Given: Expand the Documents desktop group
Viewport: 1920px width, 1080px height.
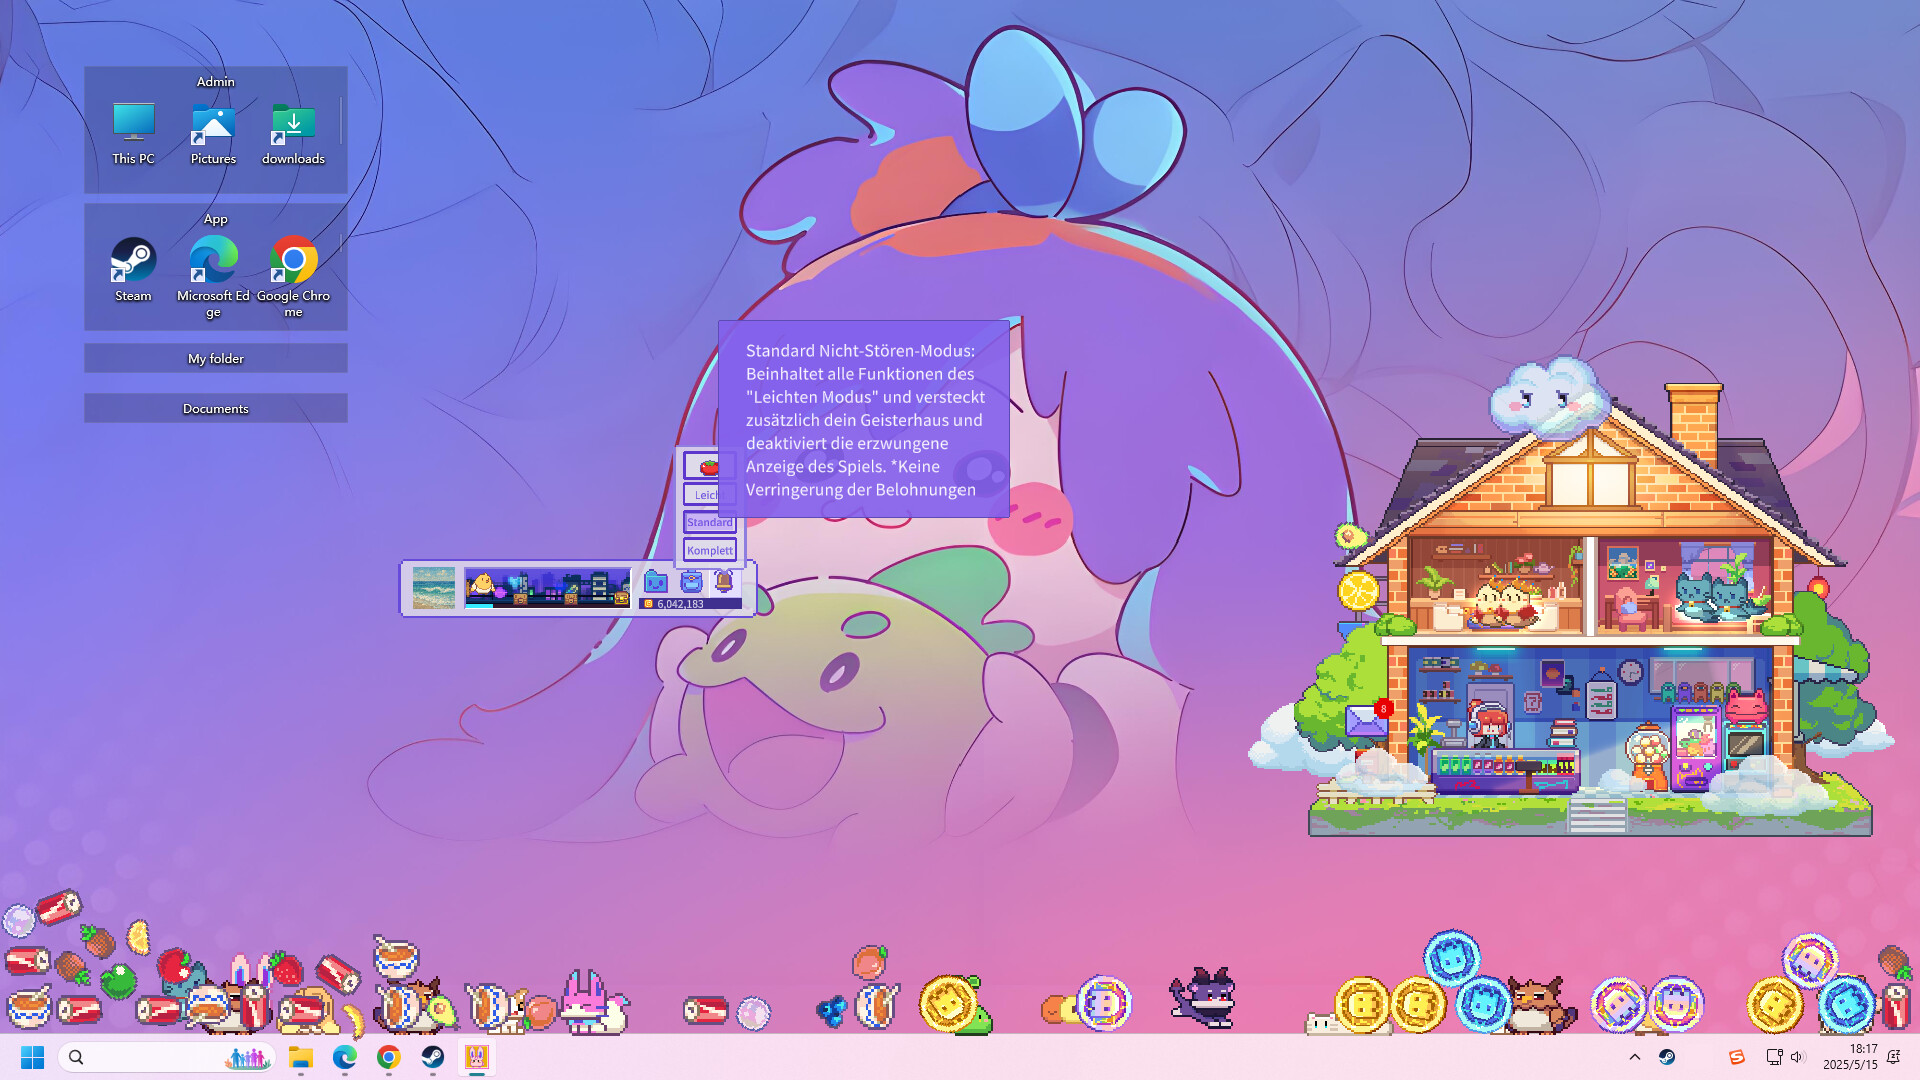Looking at the screenshot, I should pyautogui.click(x=216, y=409).
